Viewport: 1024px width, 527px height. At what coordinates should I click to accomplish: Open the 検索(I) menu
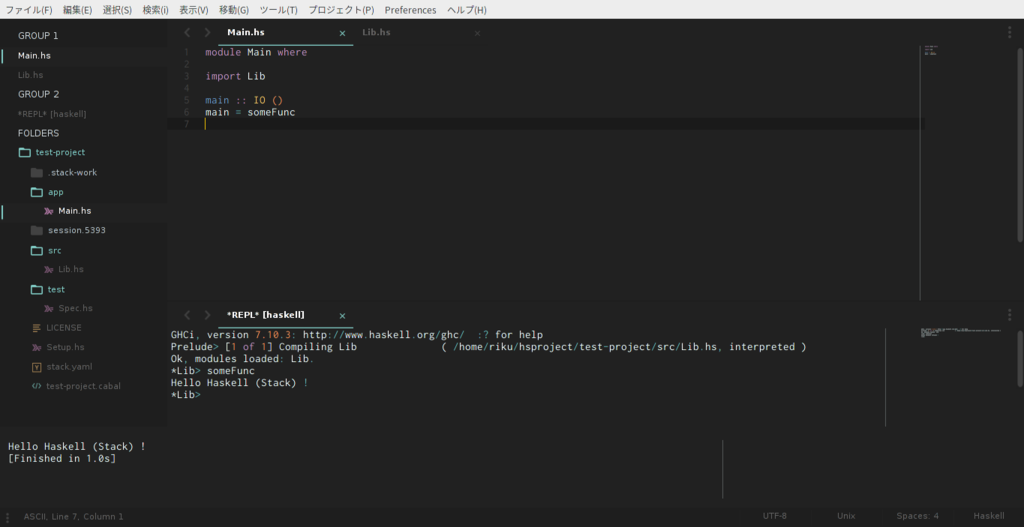155,10
